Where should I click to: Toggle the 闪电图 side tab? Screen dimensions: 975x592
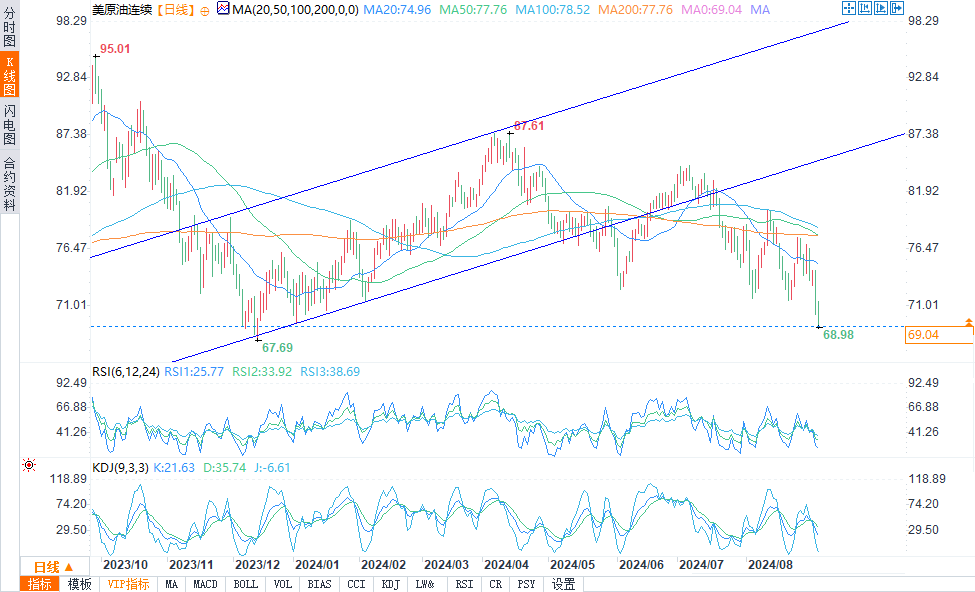coord(9,124)
